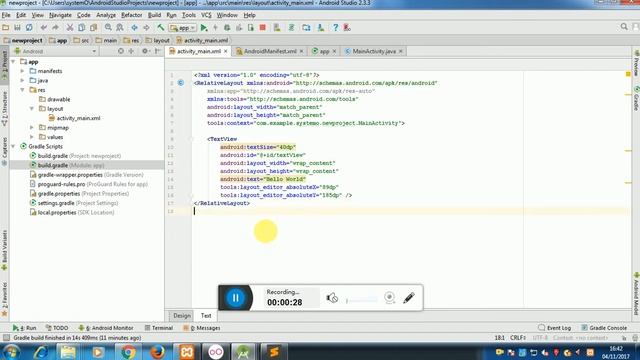Click the speaker icon in recorder
Image resolution: width=640 pixels, height=360 pixels.
click(x=332, y=298)
